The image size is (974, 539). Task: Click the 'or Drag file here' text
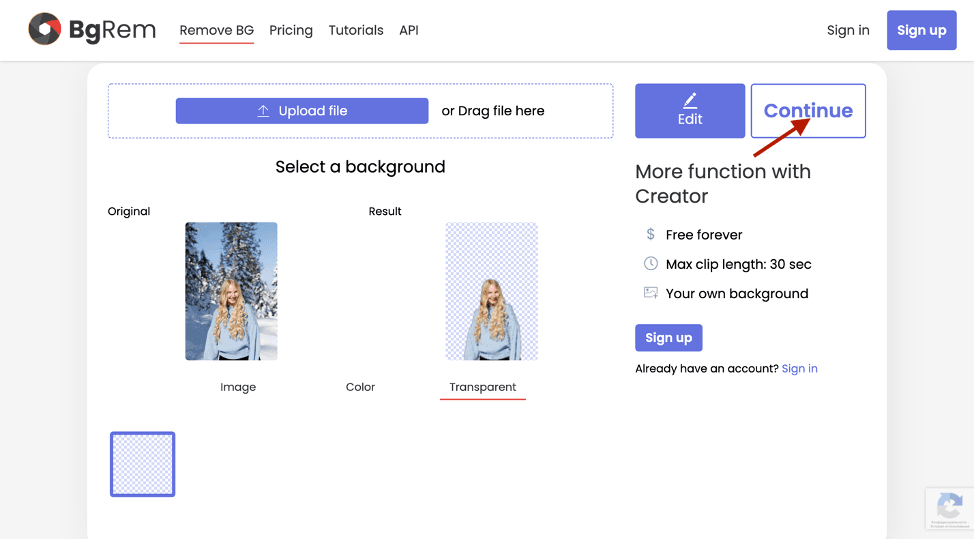(x=493, y=111)
